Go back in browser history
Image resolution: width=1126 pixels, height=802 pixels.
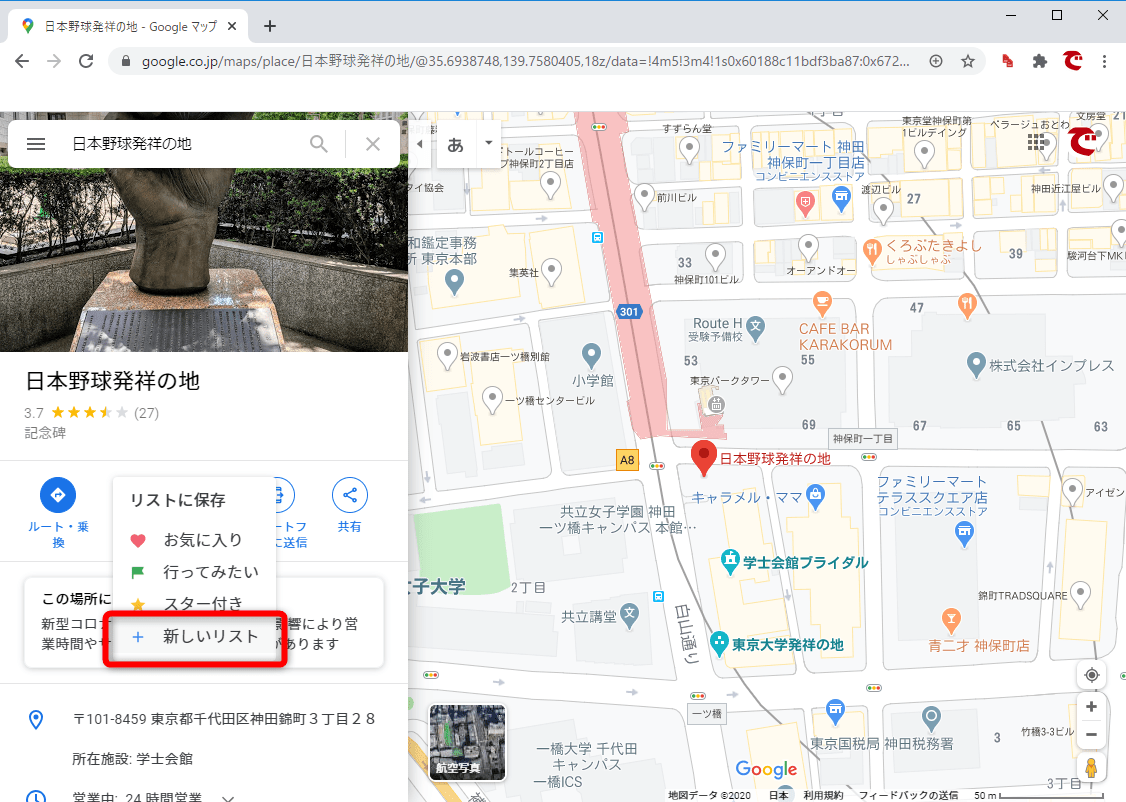tap(22, 61)
